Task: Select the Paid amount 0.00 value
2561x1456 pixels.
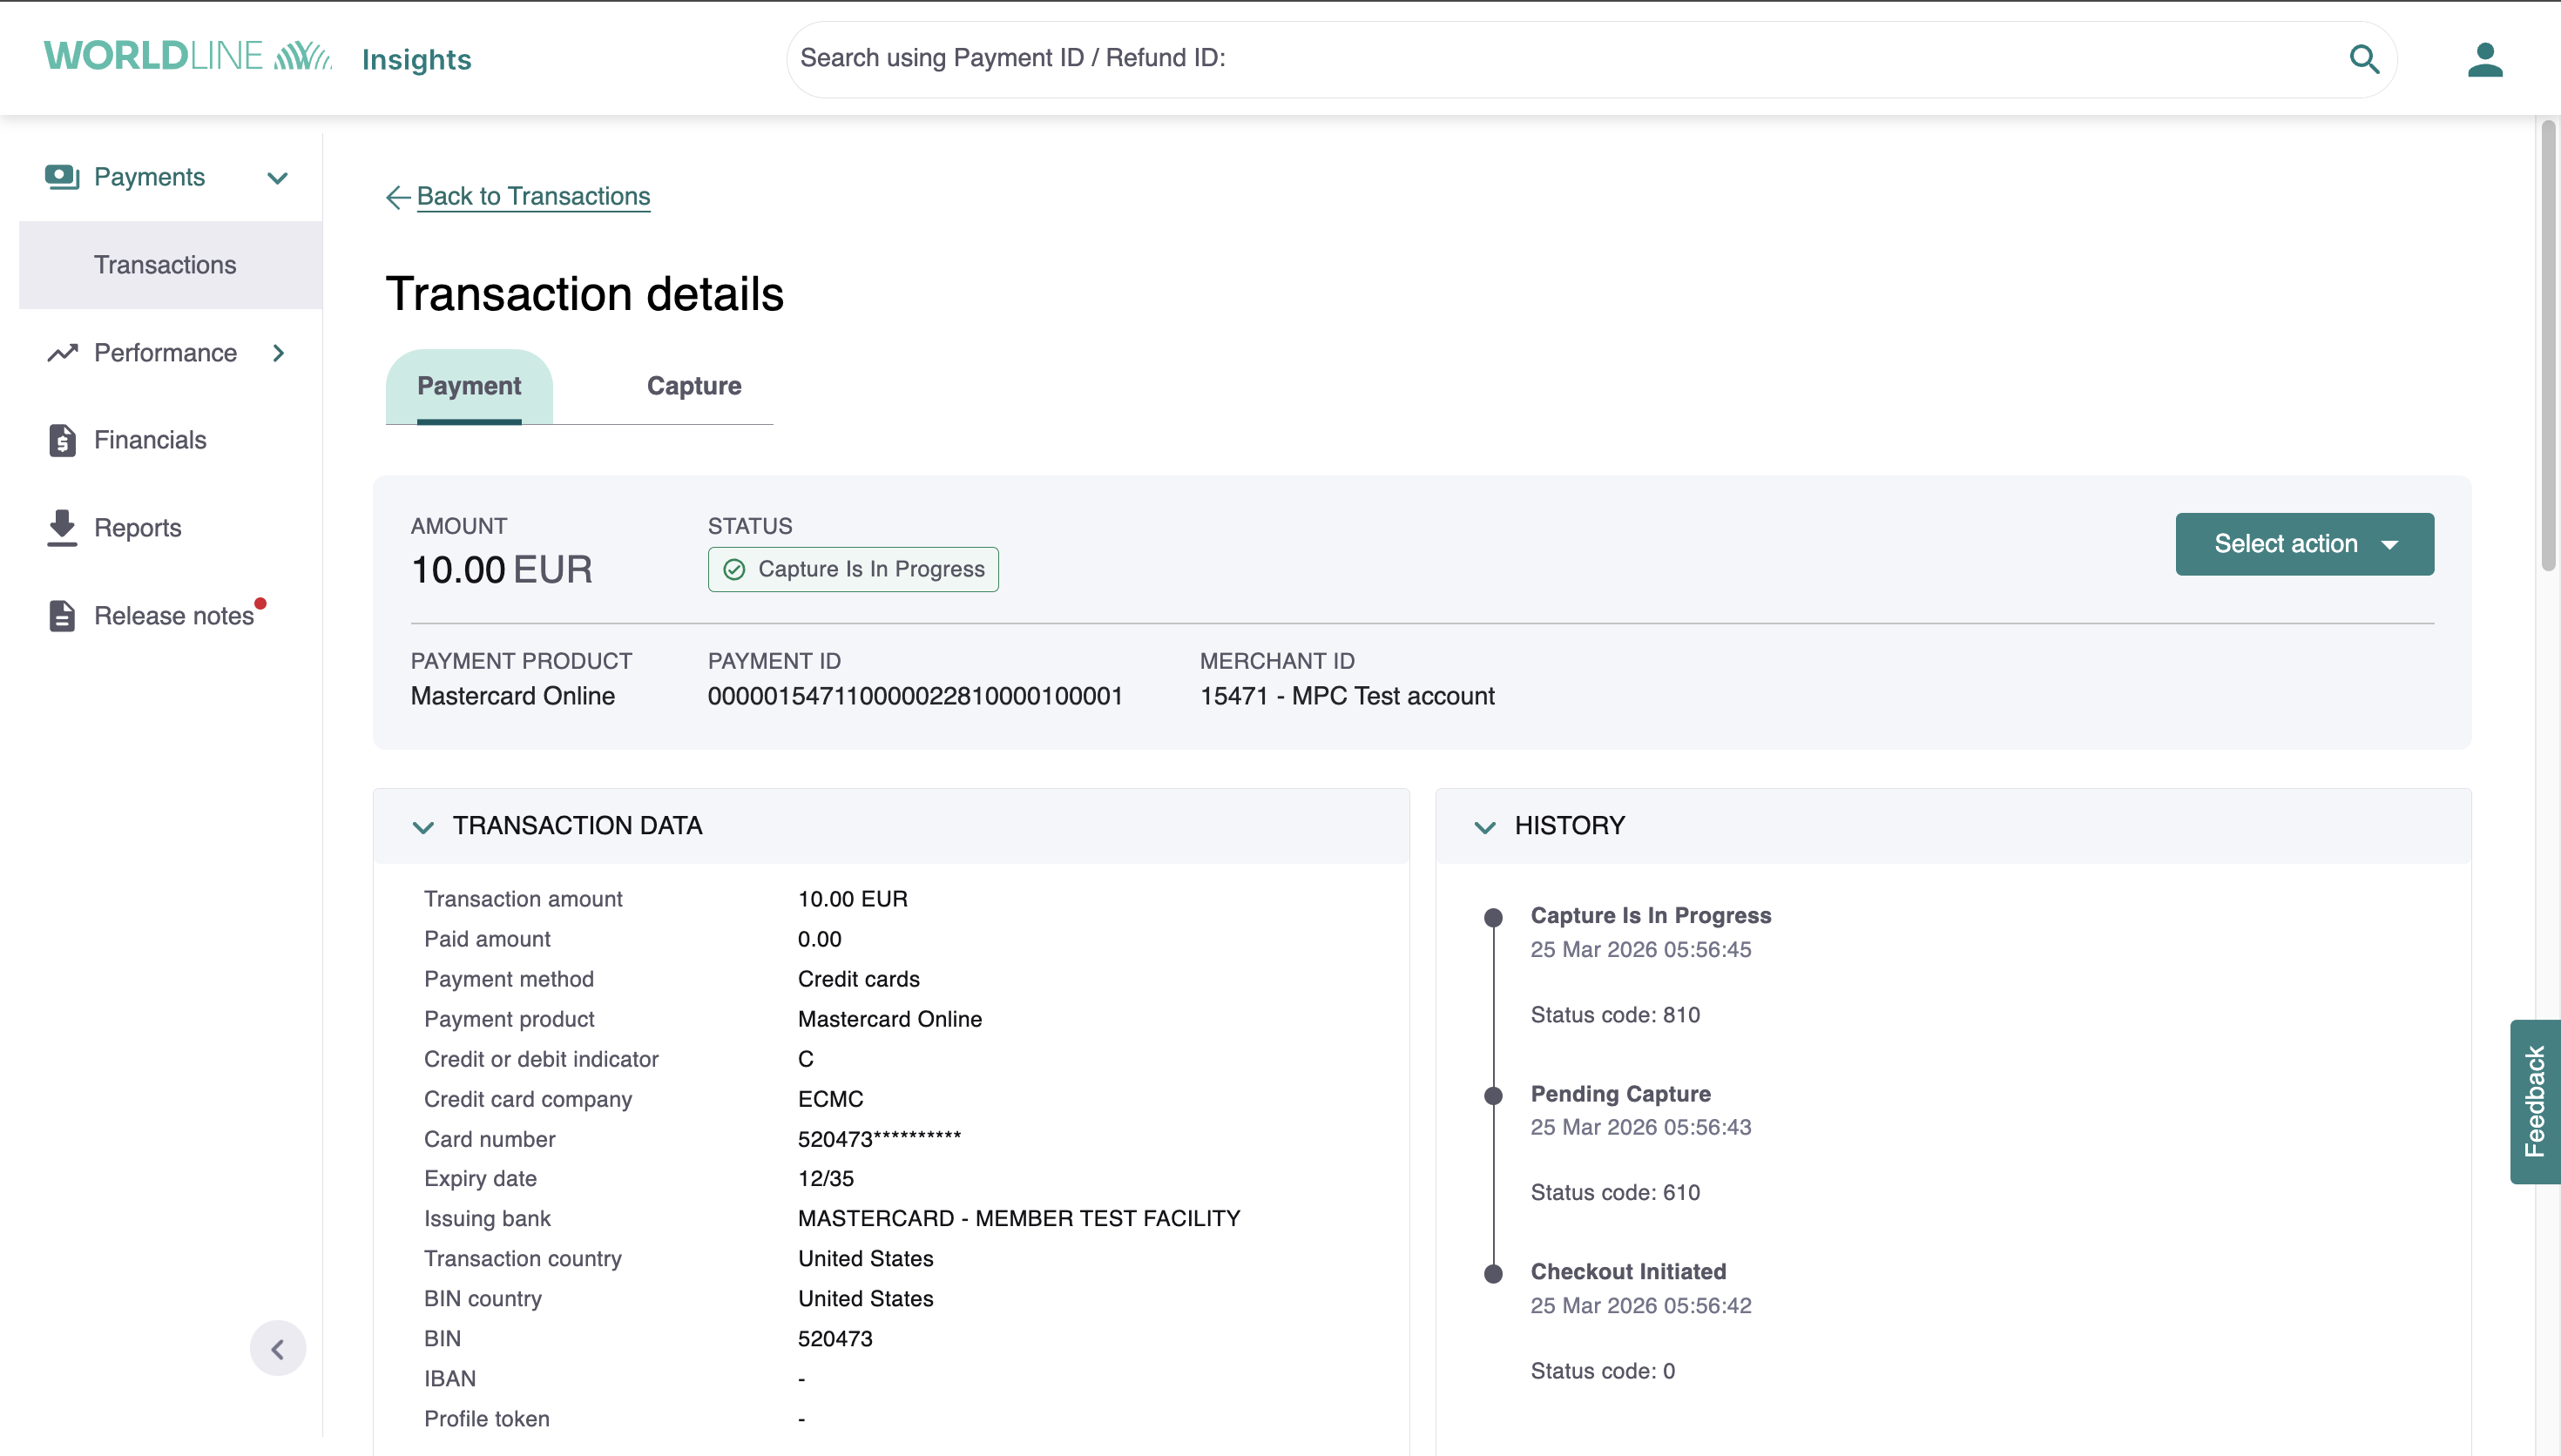Action: (x=819, y=939)
